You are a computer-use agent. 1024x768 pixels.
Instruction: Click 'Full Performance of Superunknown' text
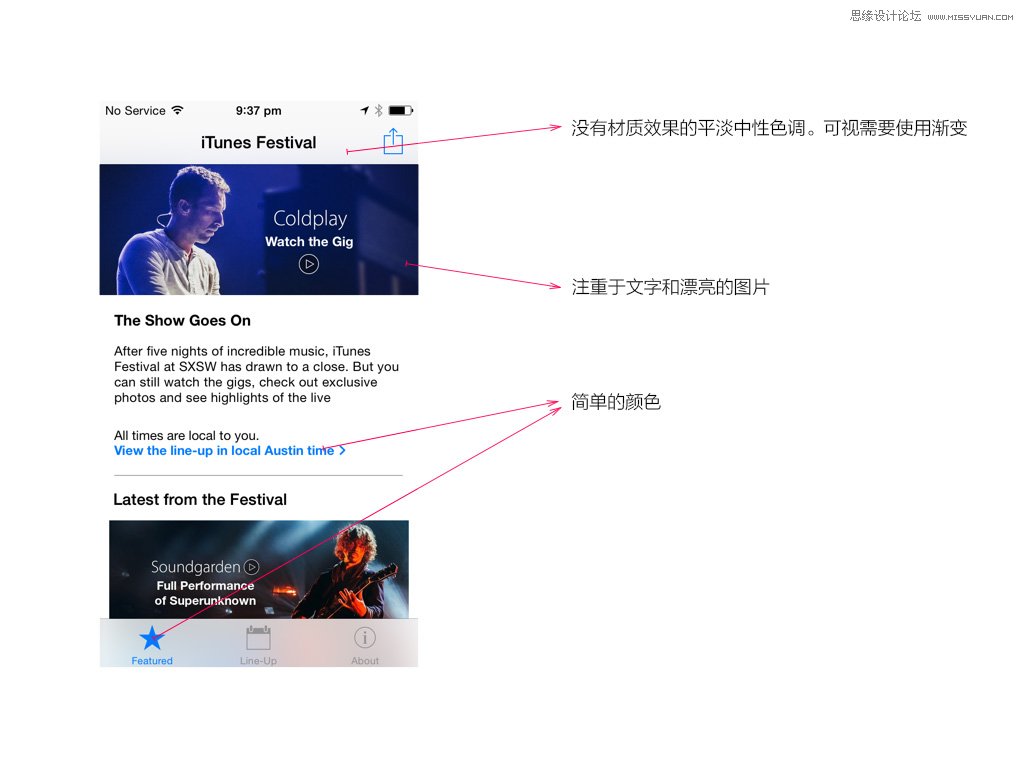(x=205, y=593)
